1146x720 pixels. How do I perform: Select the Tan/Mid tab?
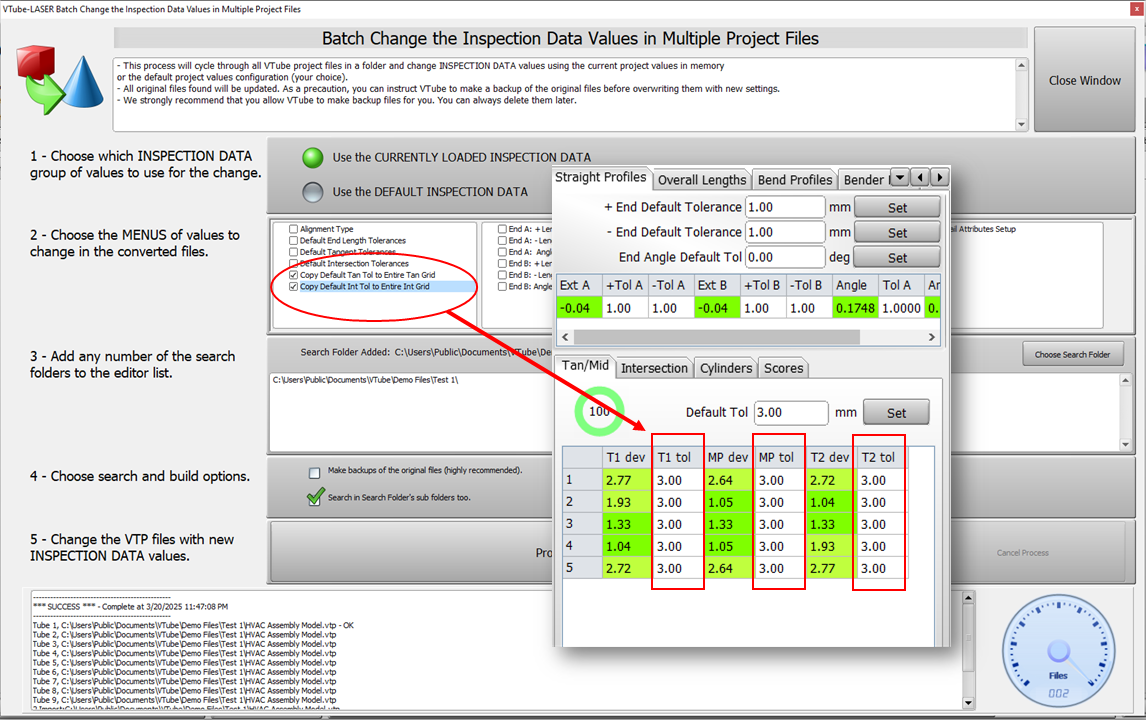(585, 365)
